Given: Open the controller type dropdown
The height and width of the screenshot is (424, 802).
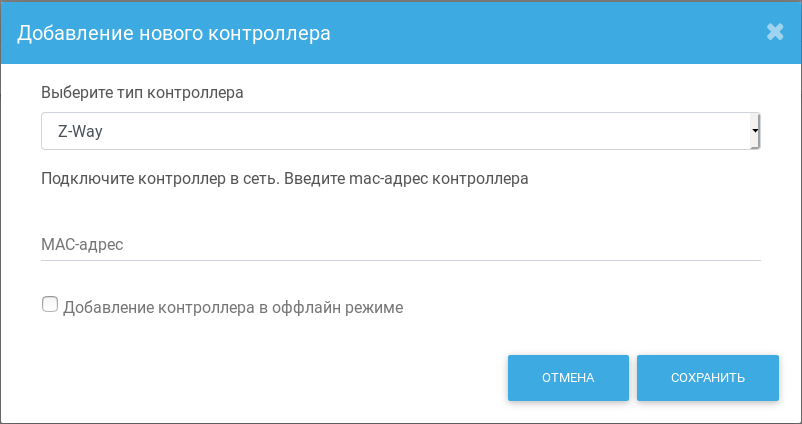Looking at the screenshot, I should (x=400, y=130).
